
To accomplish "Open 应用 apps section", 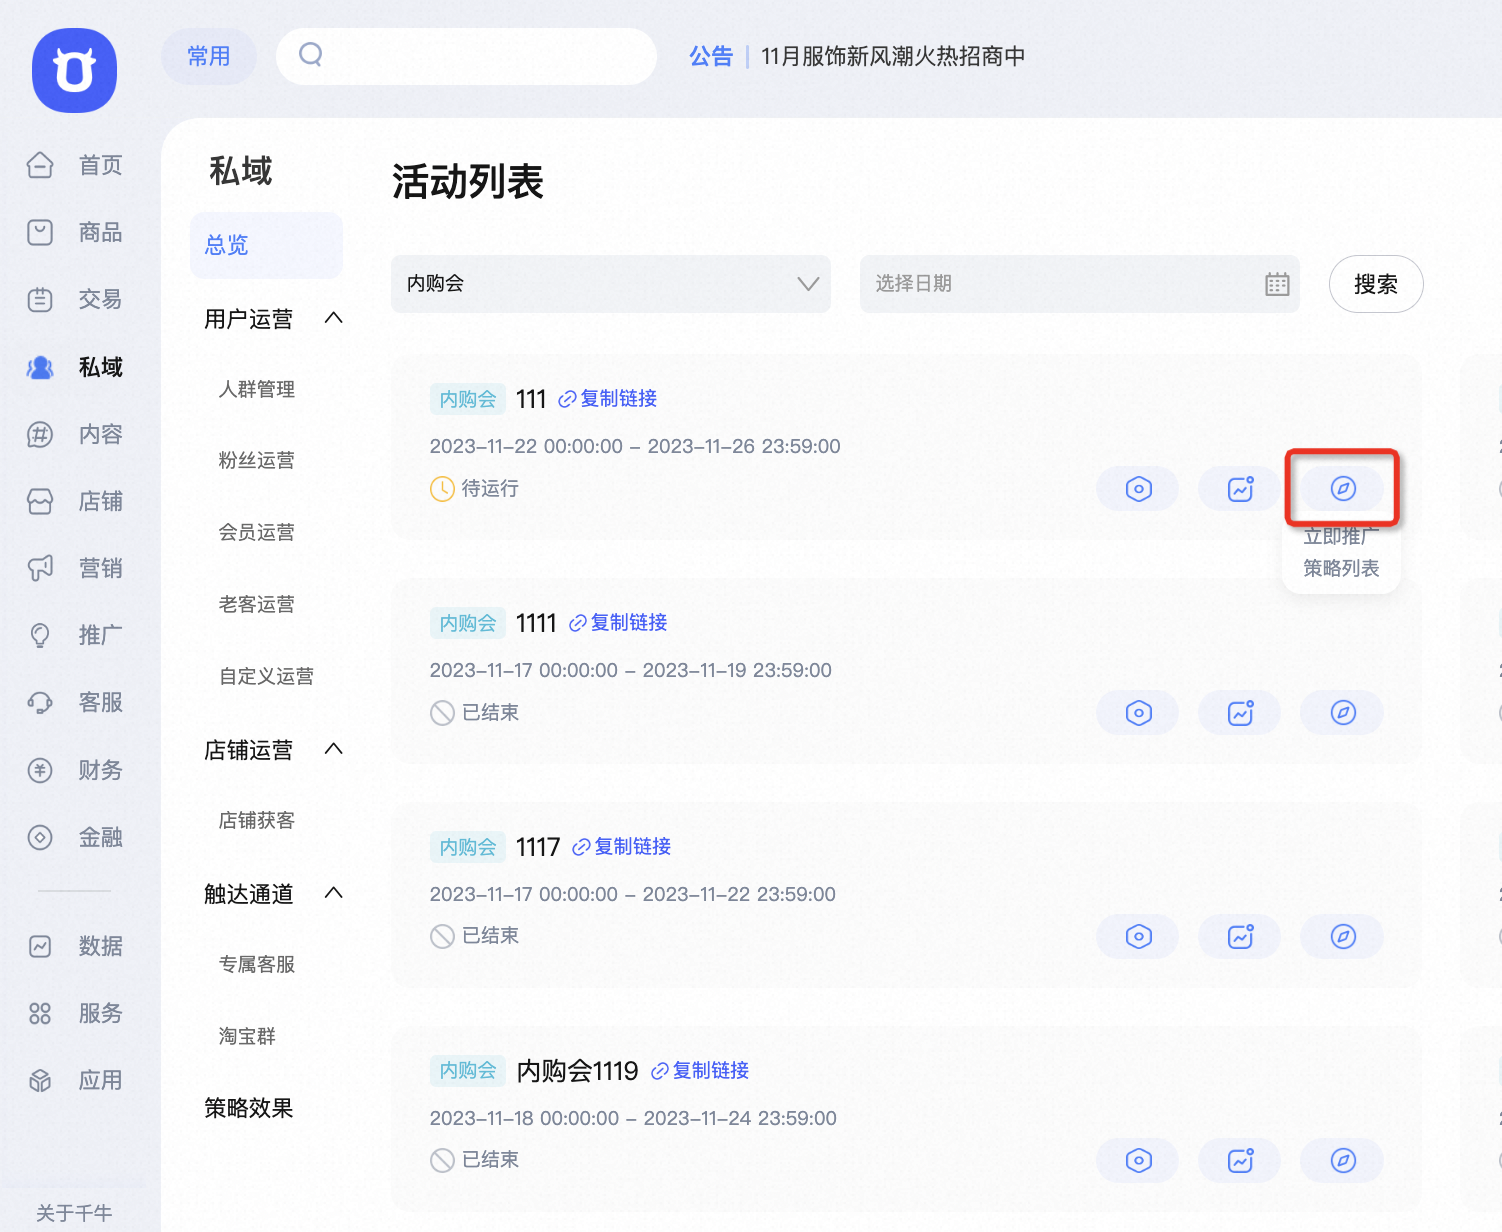I will (75, 1080).
